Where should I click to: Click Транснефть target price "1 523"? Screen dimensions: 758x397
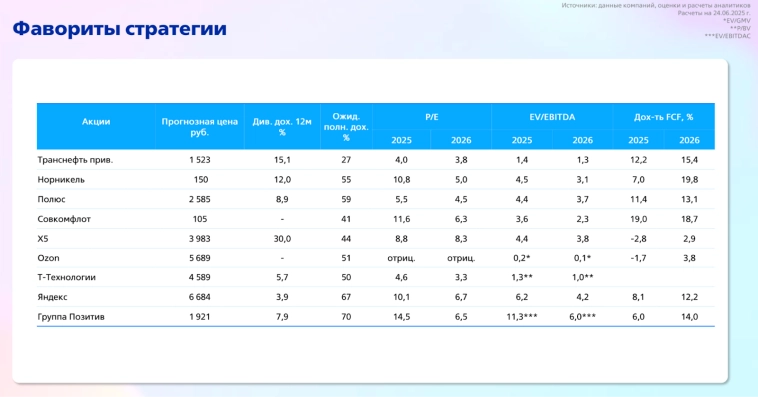tap(200, 160)
